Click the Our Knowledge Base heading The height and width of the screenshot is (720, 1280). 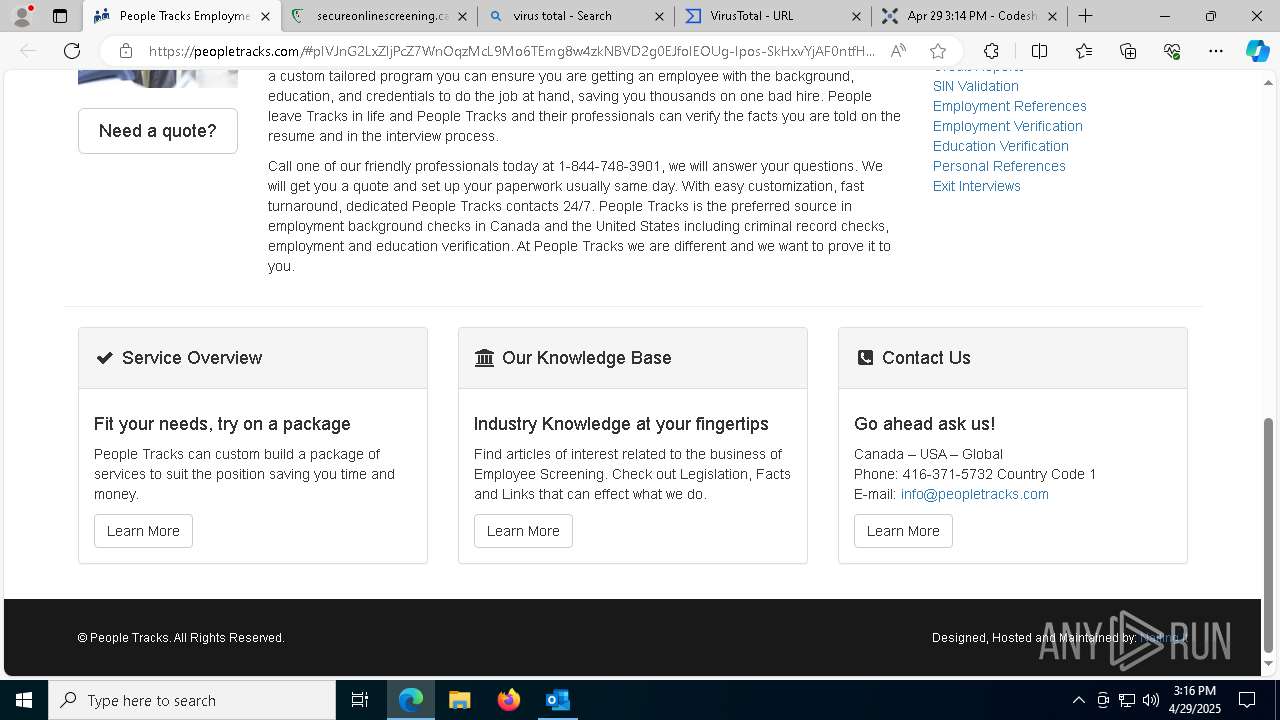[x=587, y=358]
